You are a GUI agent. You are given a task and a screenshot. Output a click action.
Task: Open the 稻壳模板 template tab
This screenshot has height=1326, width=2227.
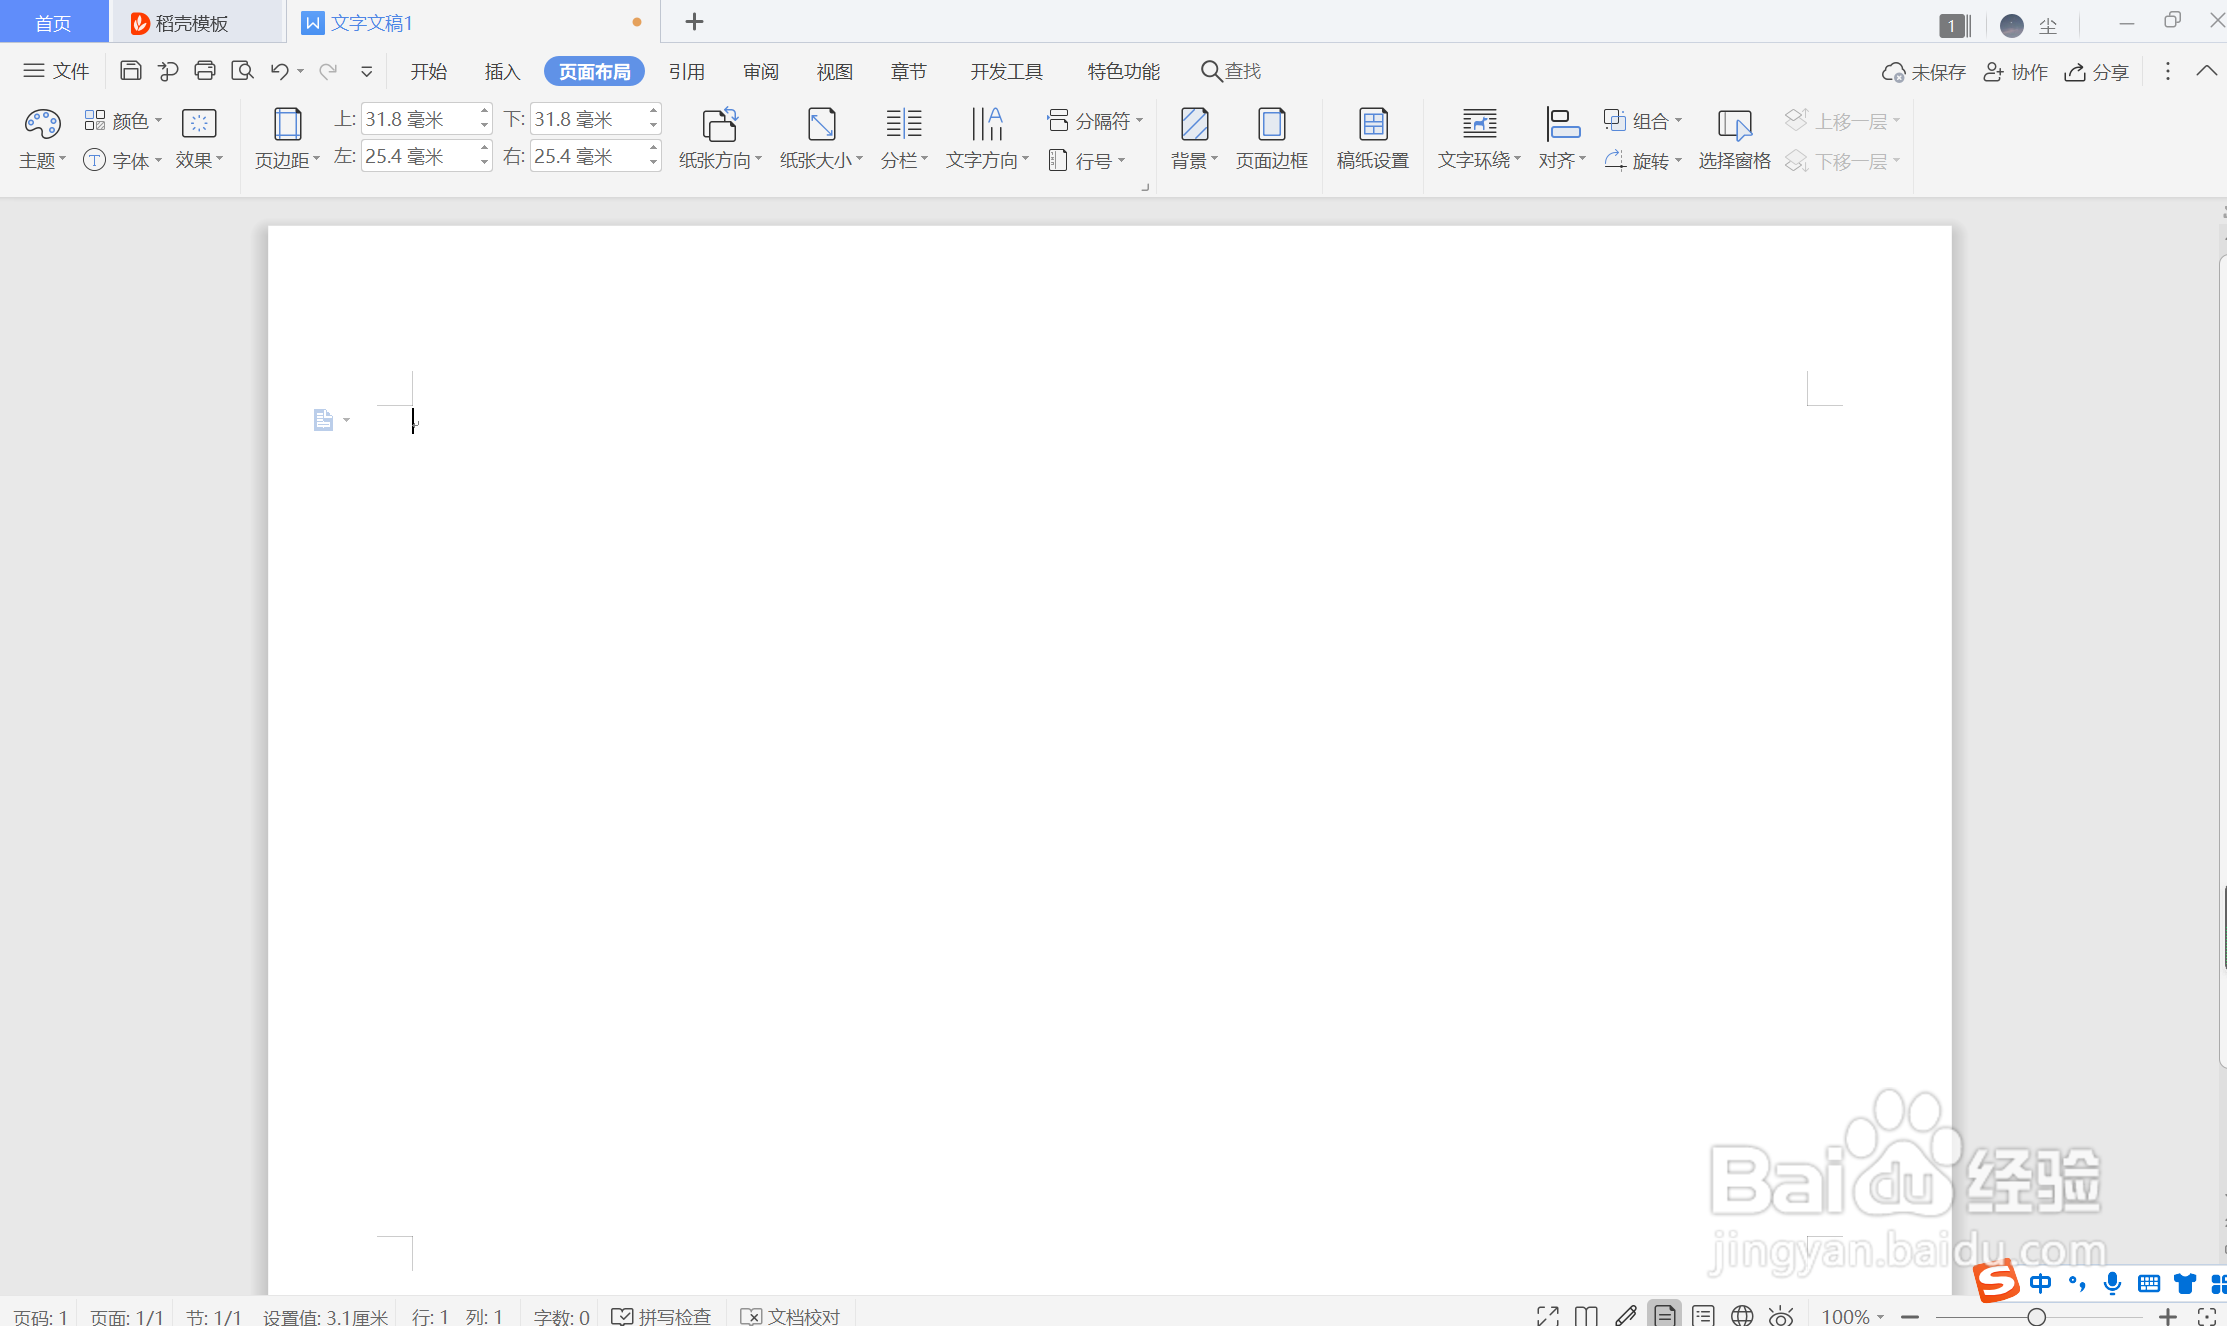[x=196, y=22]
